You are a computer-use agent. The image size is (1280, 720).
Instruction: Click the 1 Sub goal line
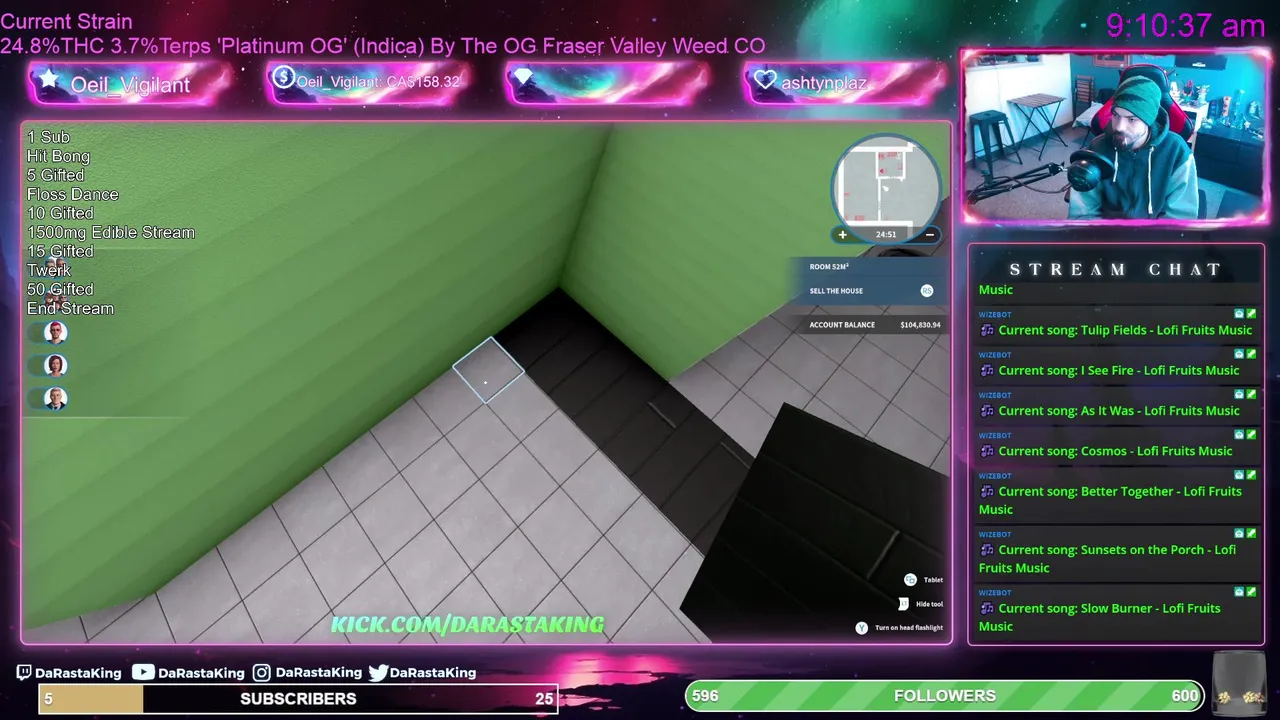[x=48, y=137]
